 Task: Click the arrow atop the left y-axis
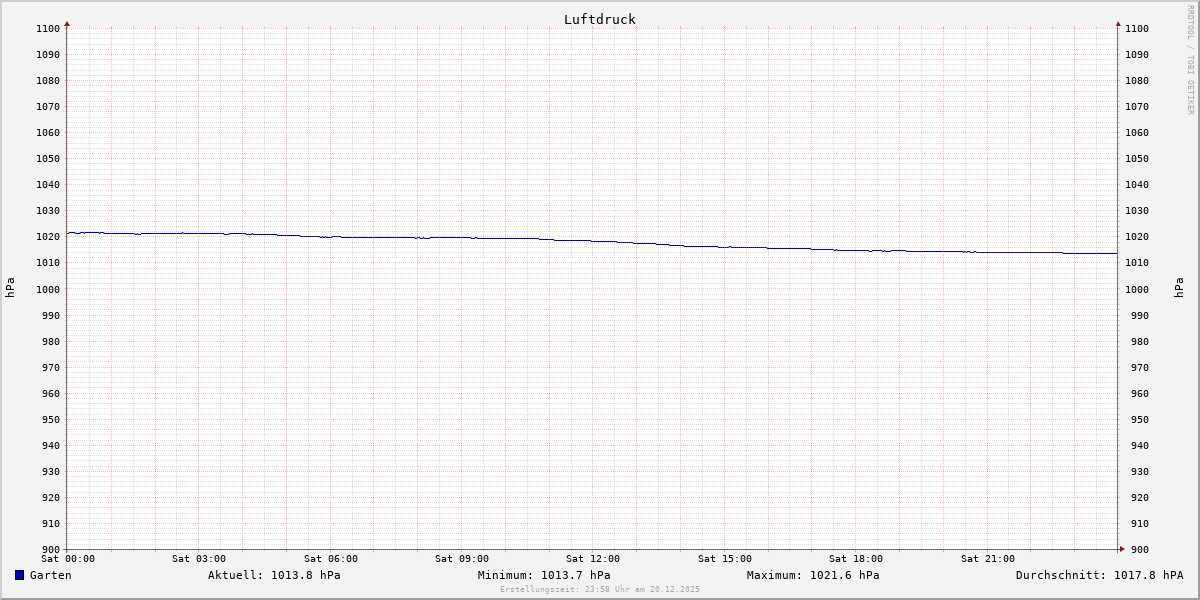67,23
